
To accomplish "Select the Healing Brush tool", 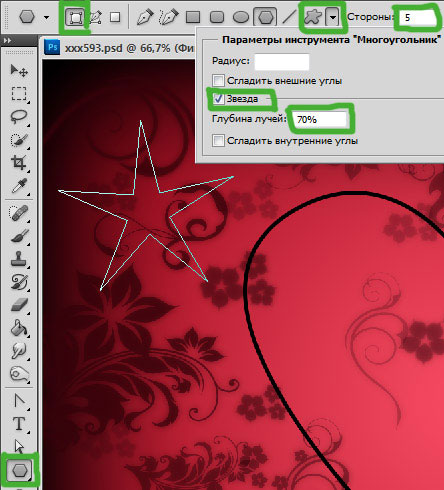I will pos(19,213).
